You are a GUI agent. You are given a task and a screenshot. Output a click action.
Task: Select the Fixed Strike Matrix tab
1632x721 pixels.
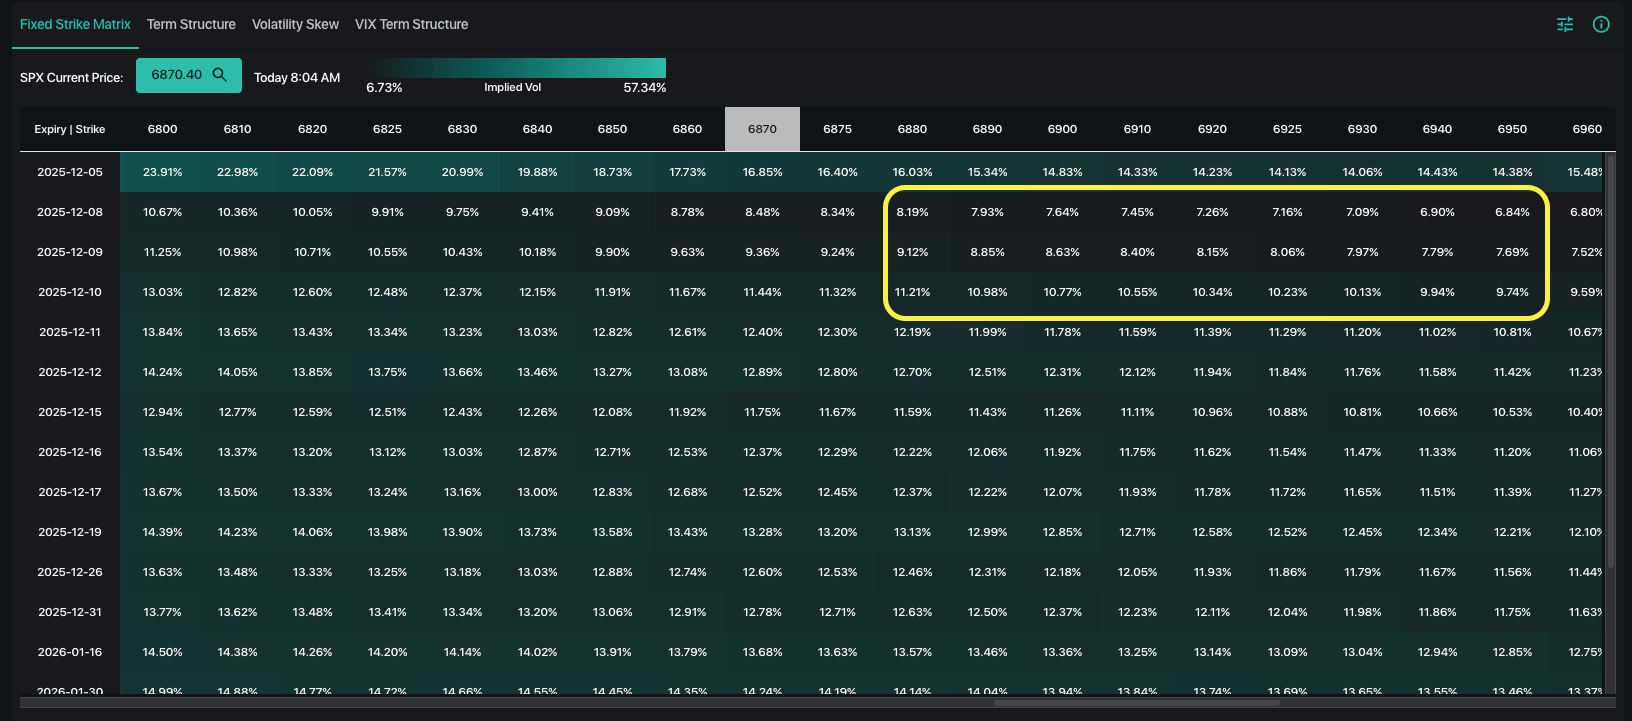click(x=75, y=24)
